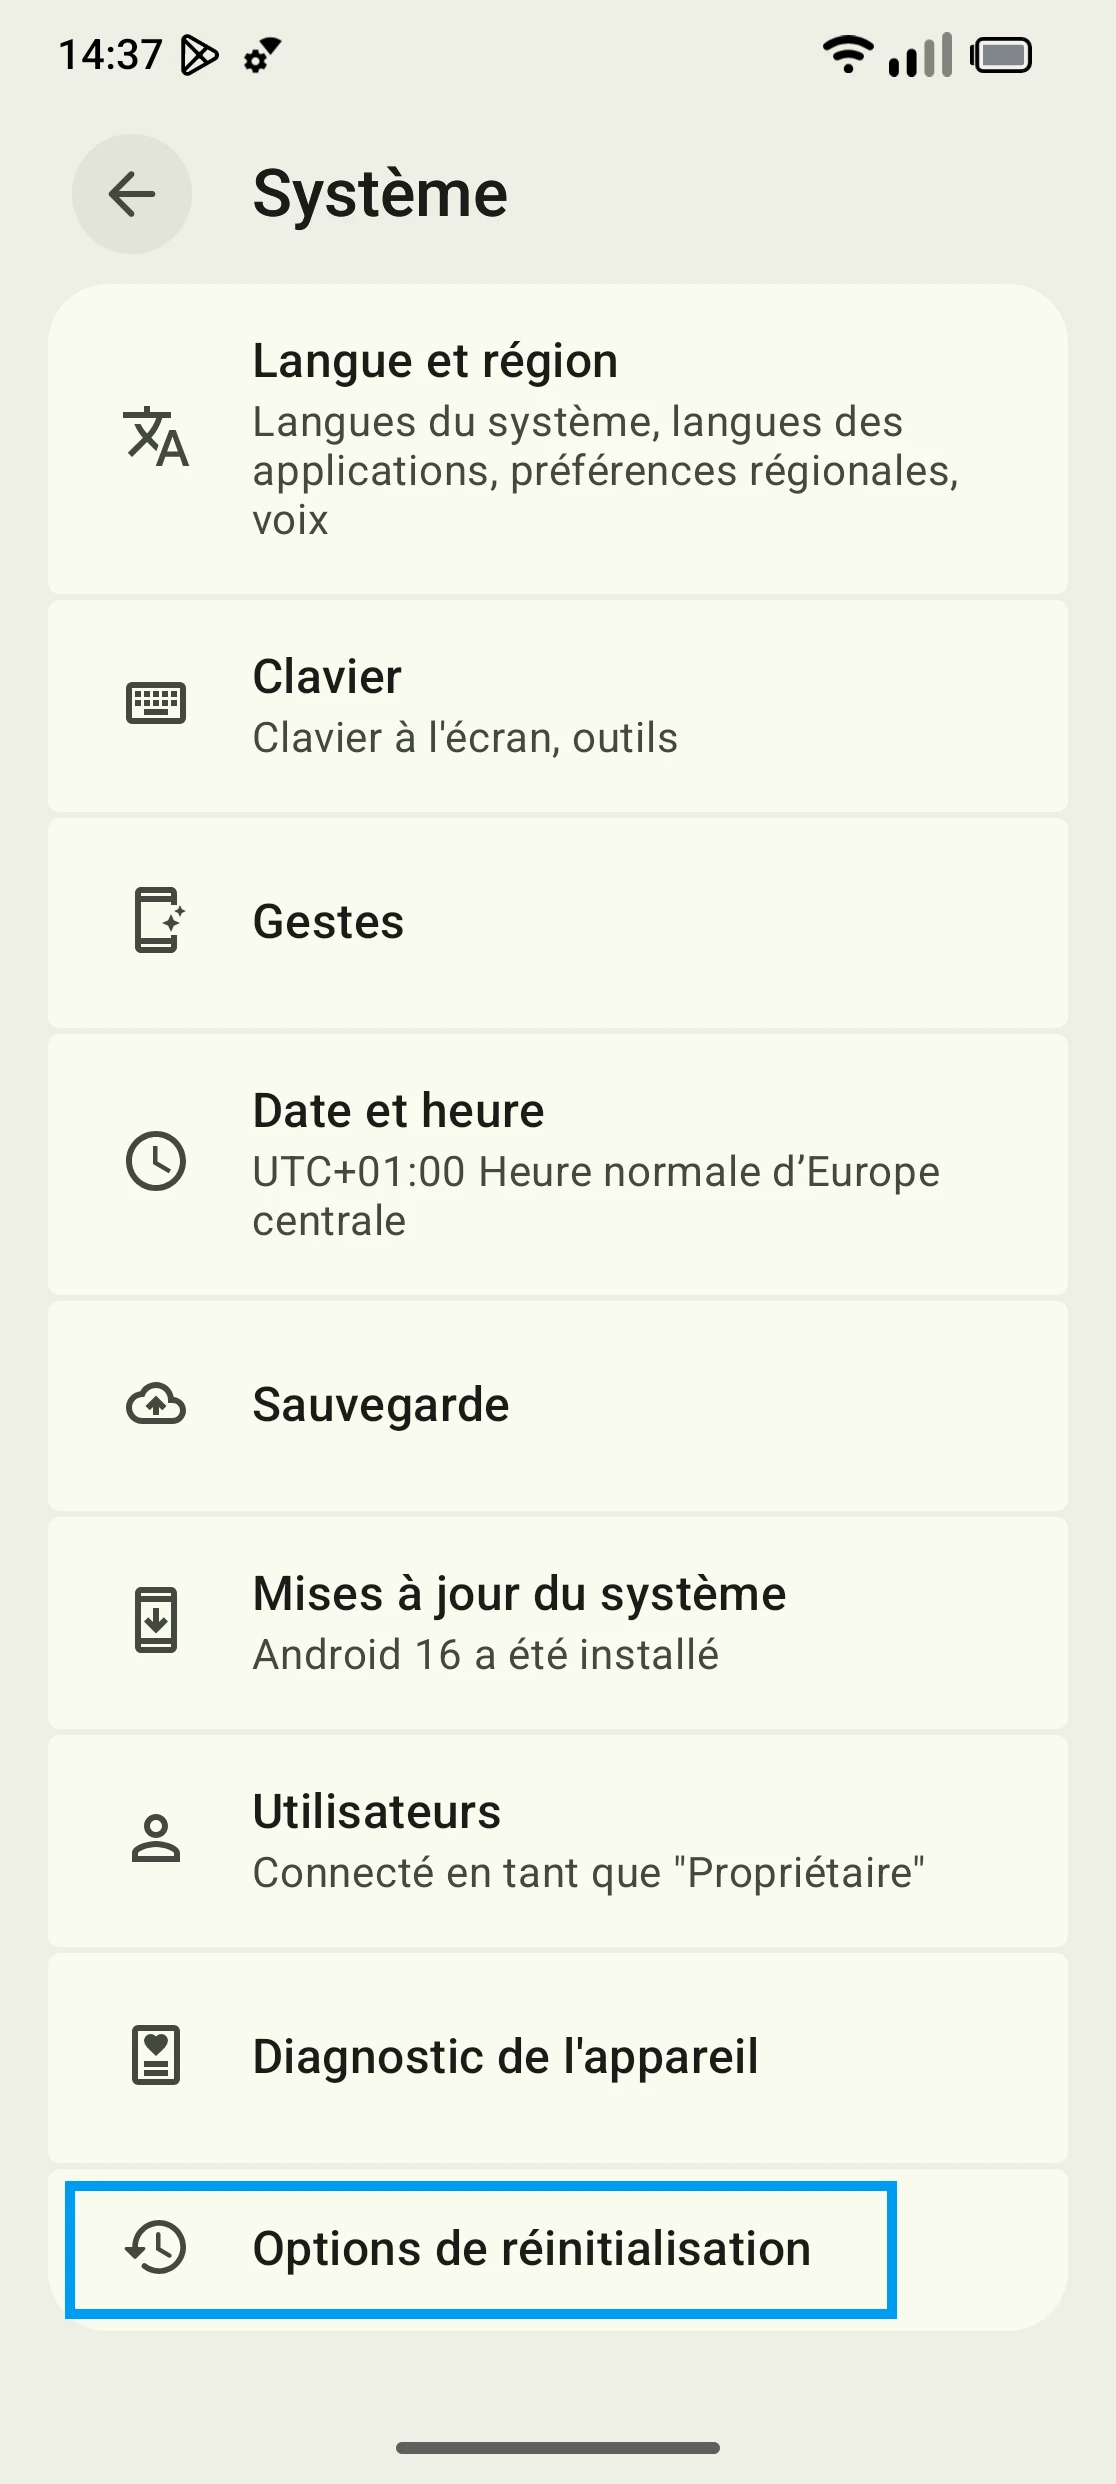Tap the person icon for Utilisateurs
Image resolution: width=1116 pixels, height=2484 pixels.
point(156,1838)
